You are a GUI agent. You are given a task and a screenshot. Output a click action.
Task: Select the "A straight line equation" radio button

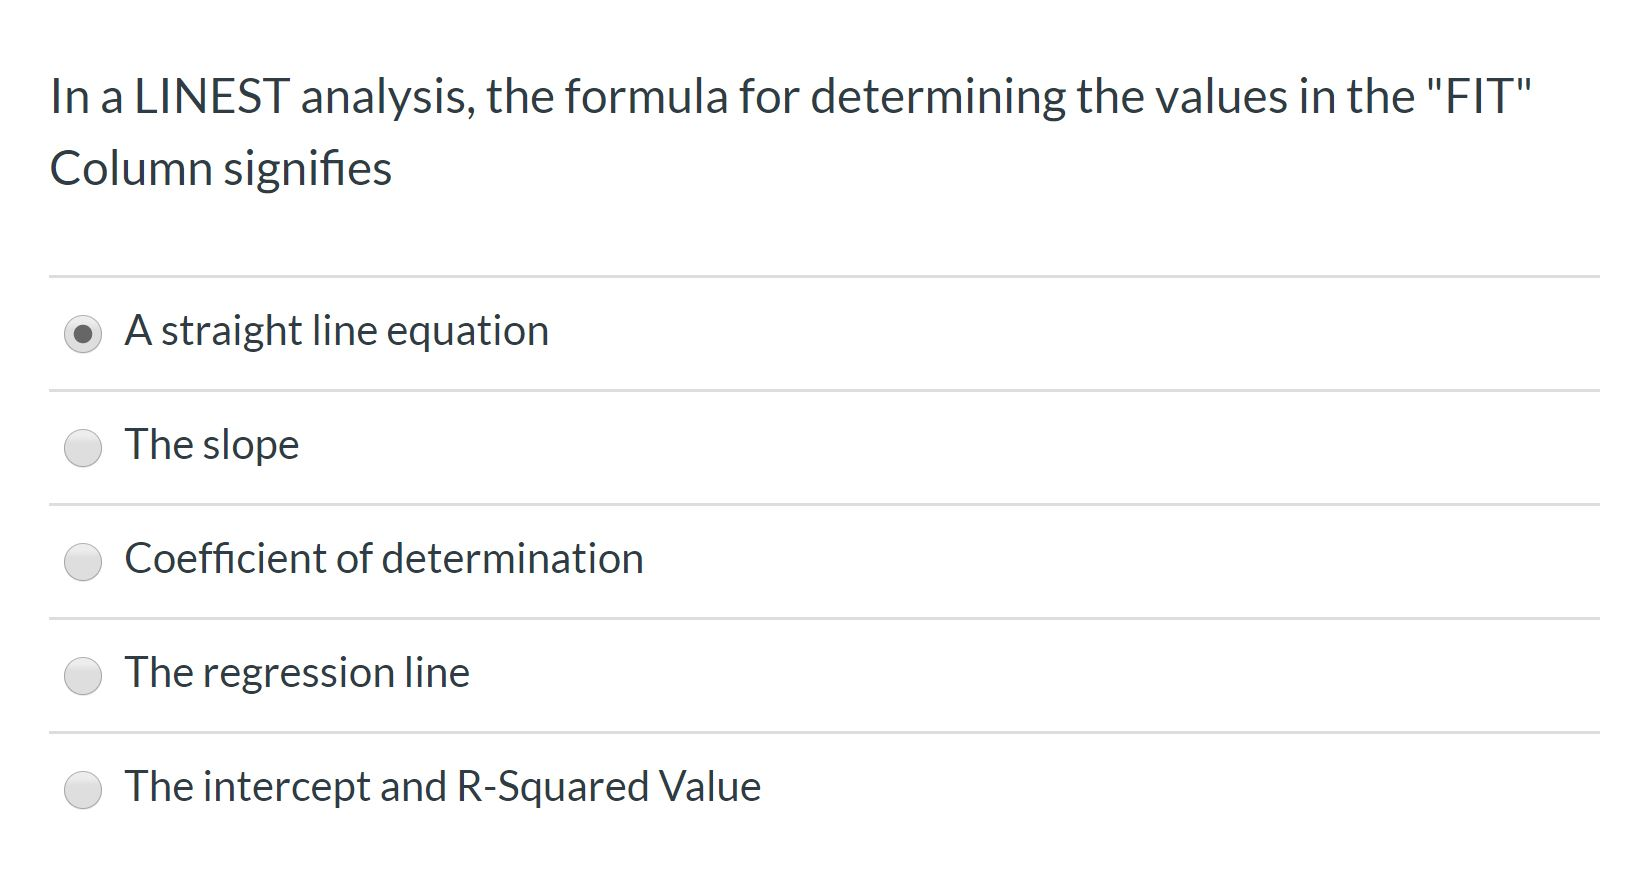point(83,333)
